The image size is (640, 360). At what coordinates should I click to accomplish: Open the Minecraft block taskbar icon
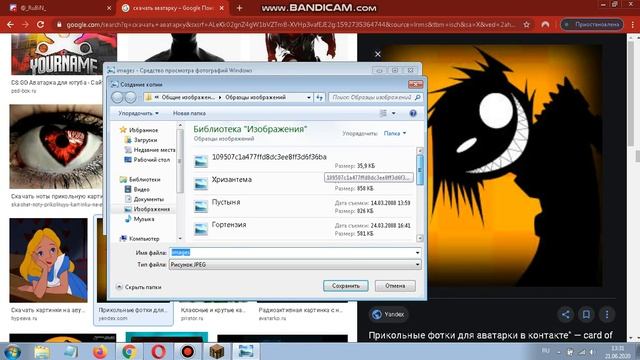216,351
